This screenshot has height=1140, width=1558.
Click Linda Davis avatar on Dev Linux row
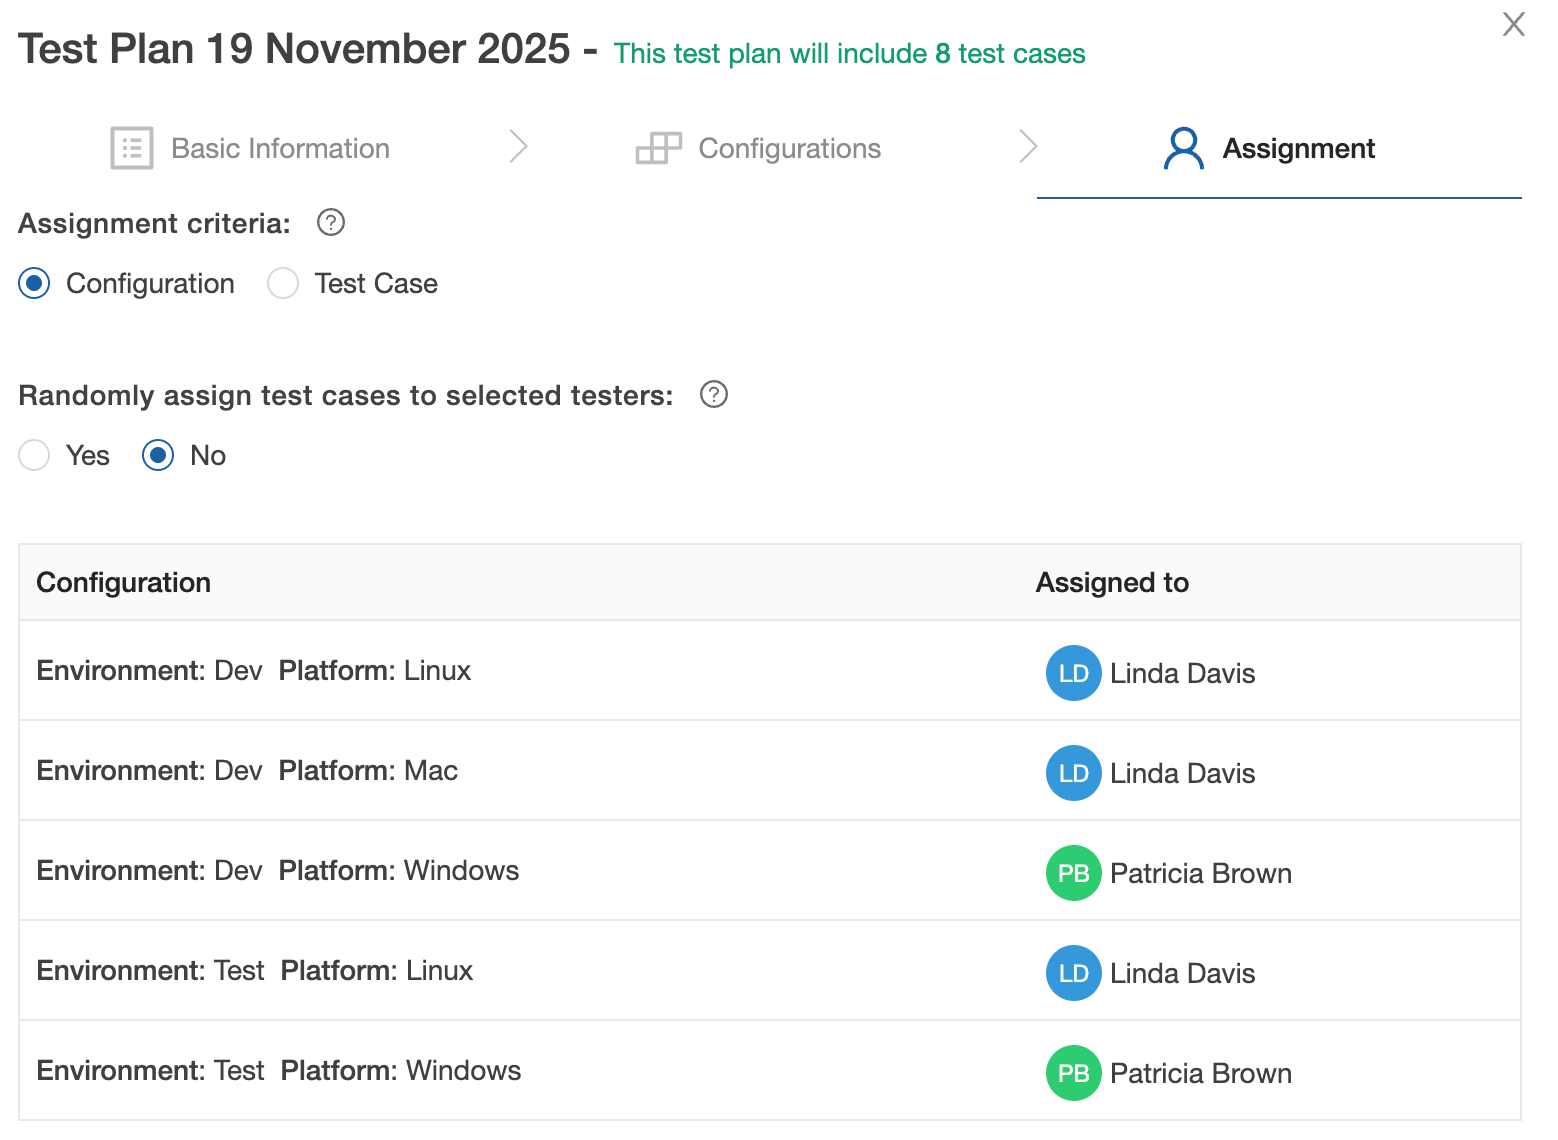pyautogui.click(x=1072, y=673)
